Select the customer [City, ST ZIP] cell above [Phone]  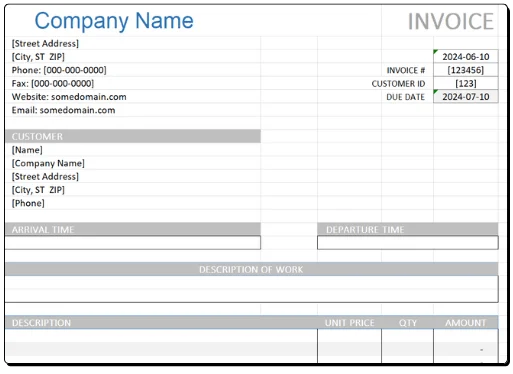point(133,190)
